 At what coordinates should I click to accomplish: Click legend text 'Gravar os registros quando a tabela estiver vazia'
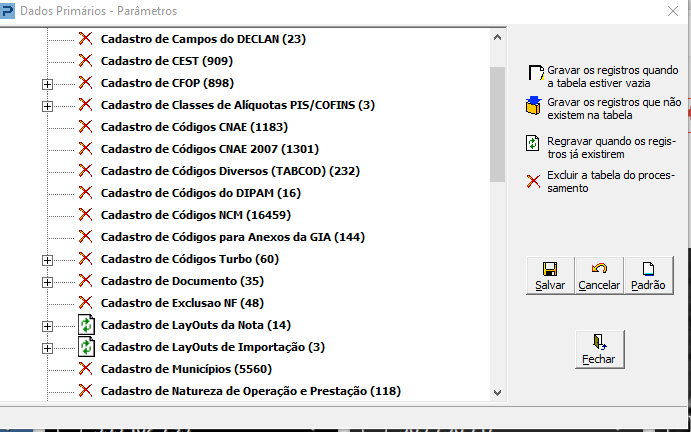(x=613, y=77)
